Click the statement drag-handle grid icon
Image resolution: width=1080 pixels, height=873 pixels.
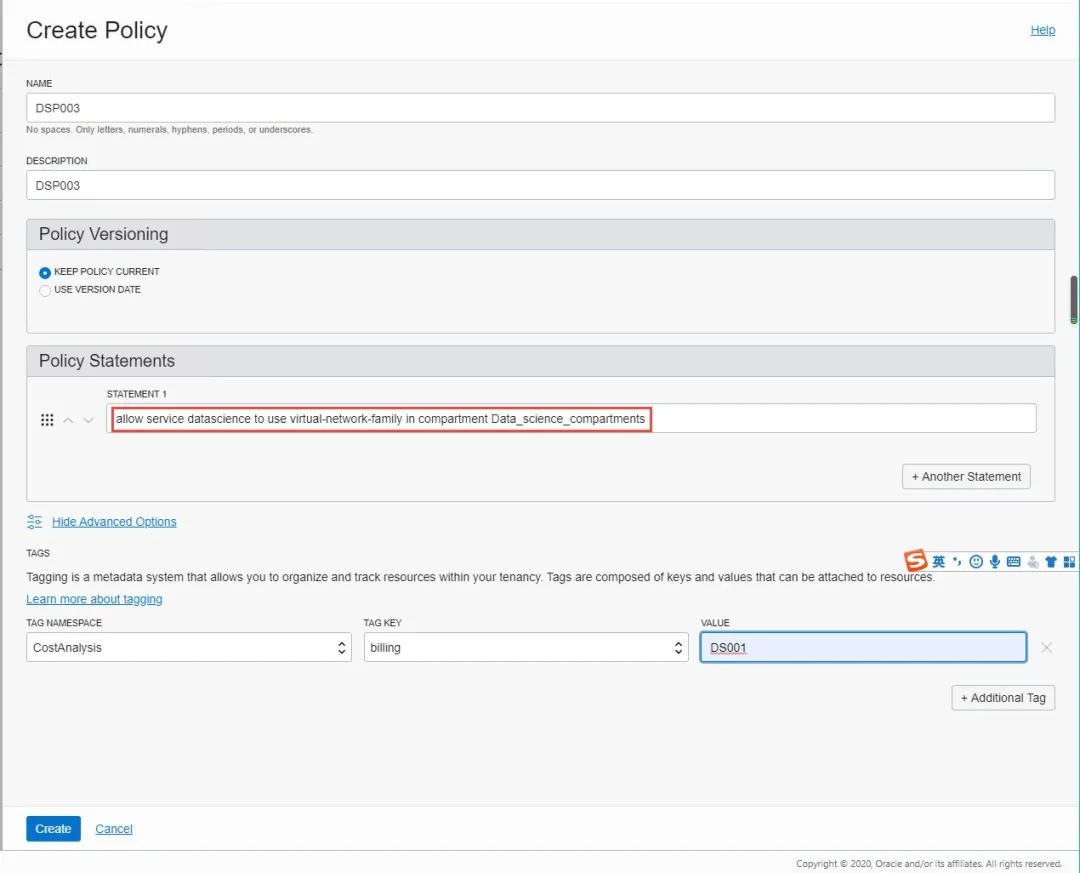click(47, 420)
